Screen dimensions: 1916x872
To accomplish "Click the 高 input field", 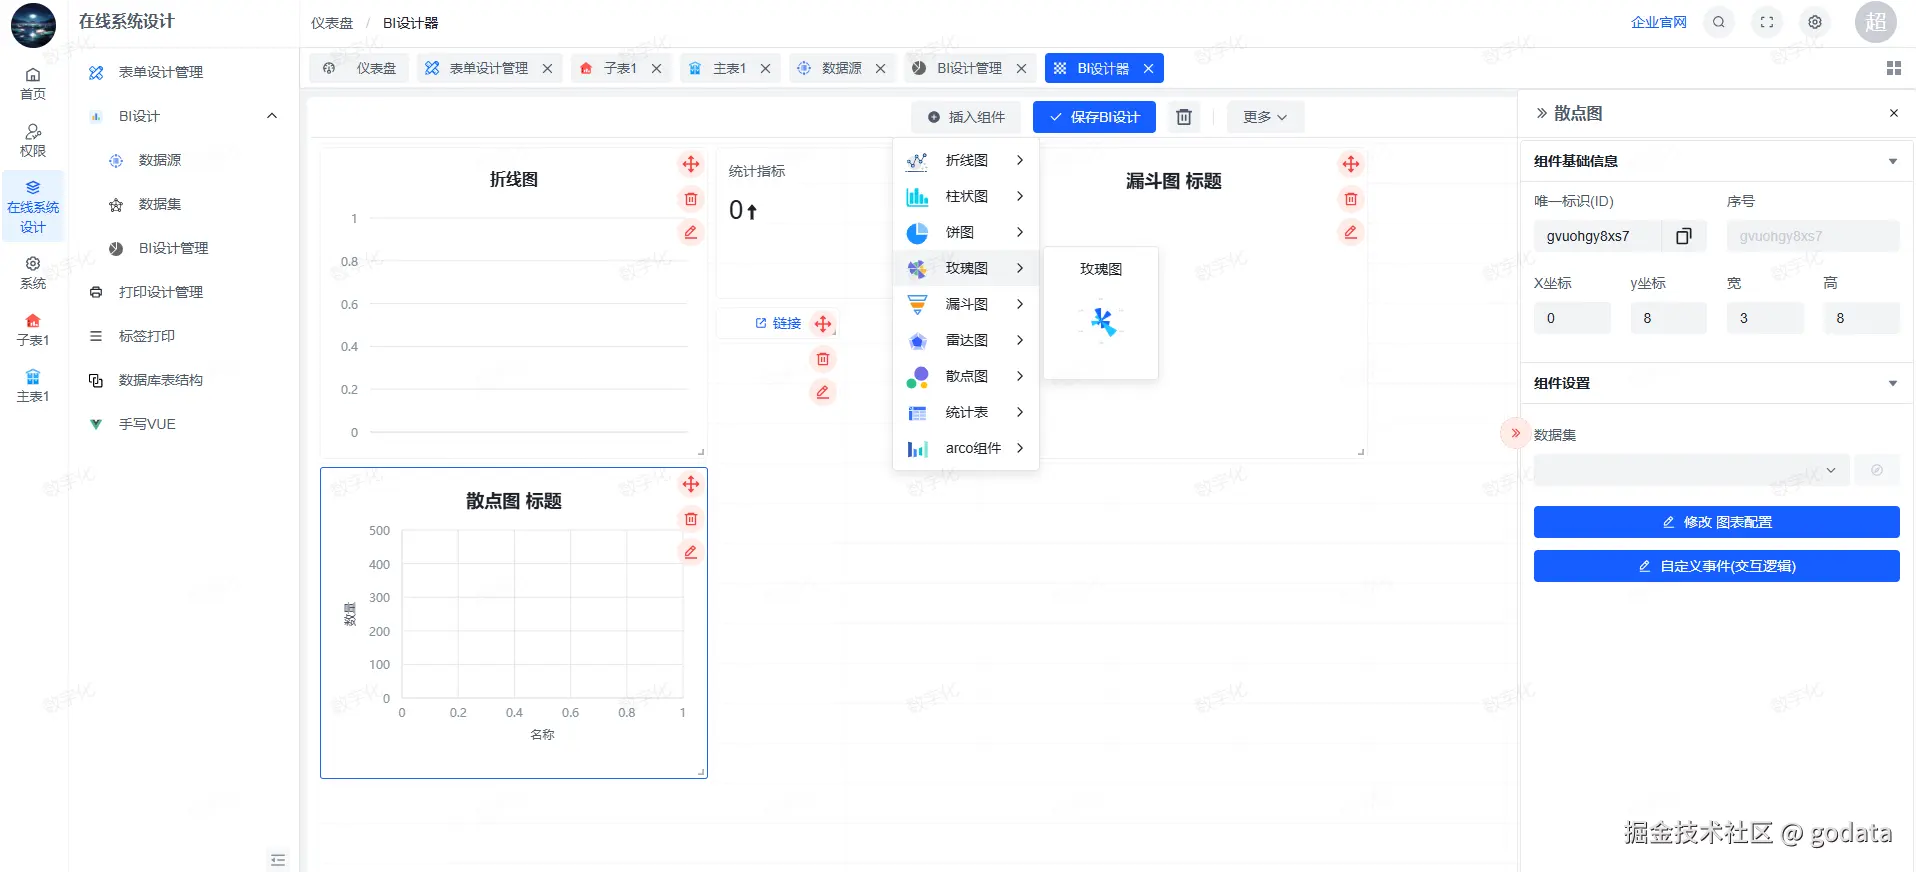I will click(1861, 318).
